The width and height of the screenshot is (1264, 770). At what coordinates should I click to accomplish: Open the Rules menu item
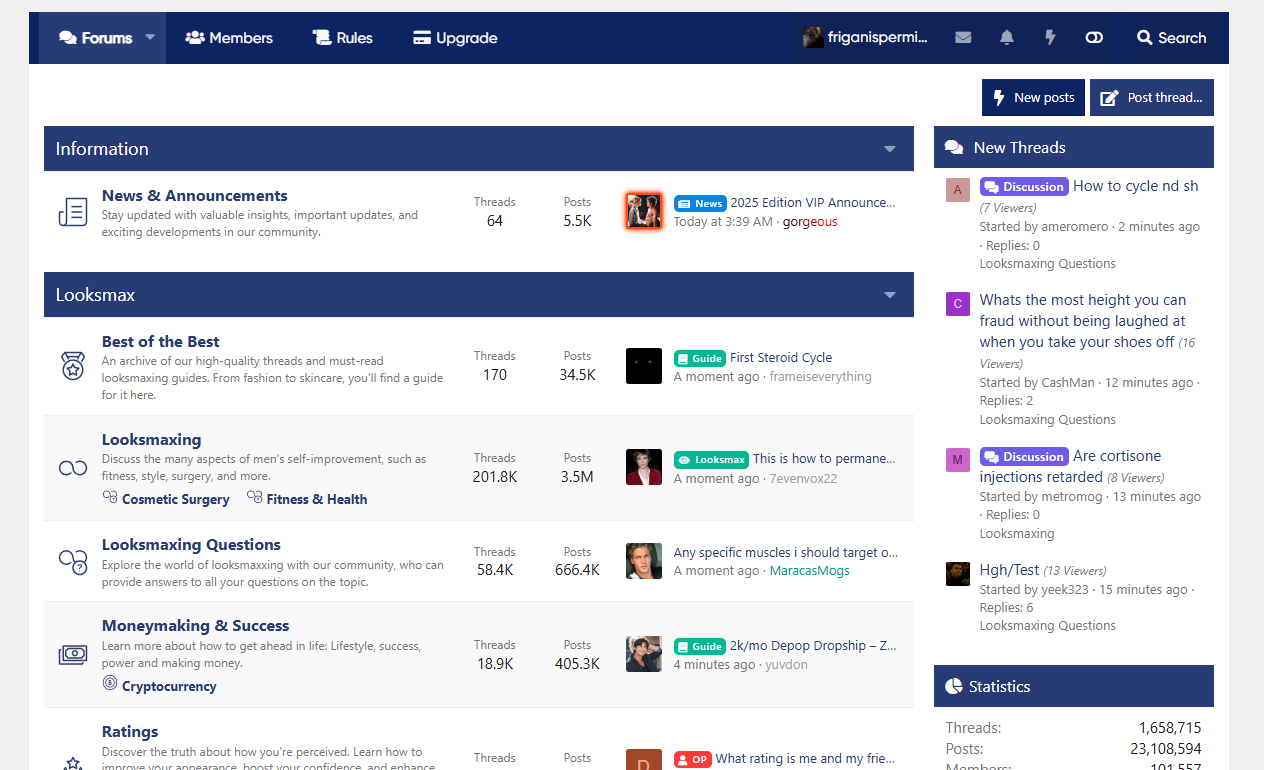coord(342,38)
